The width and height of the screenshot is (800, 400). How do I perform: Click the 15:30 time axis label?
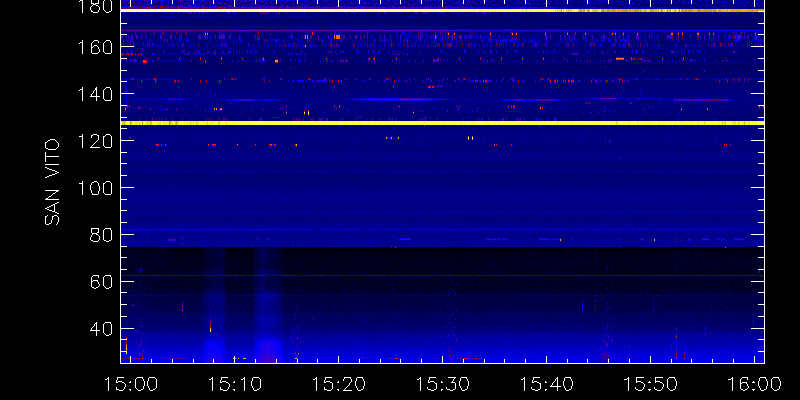(x=442, y=384)
